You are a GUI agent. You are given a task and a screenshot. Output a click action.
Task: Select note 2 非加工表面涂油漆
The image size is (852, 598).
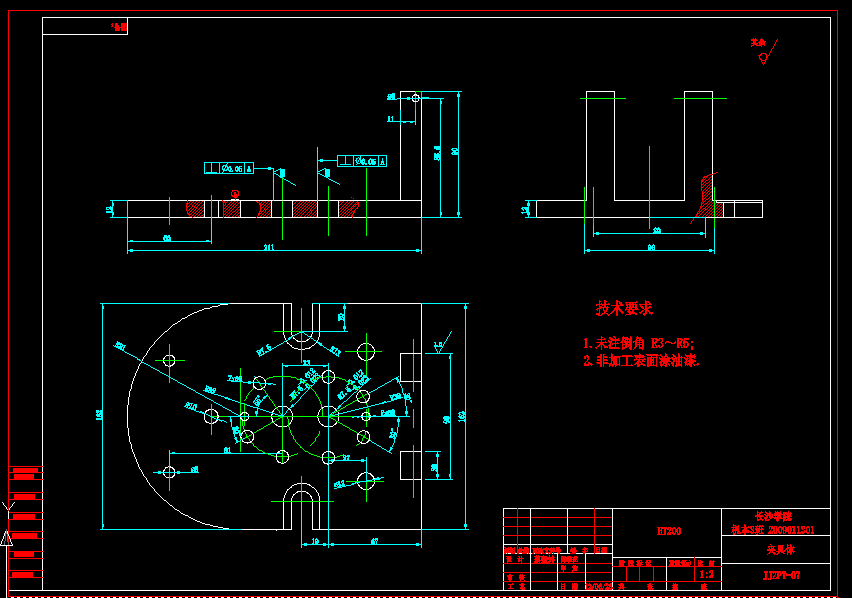pyautogui.click(x=641, y=361)
